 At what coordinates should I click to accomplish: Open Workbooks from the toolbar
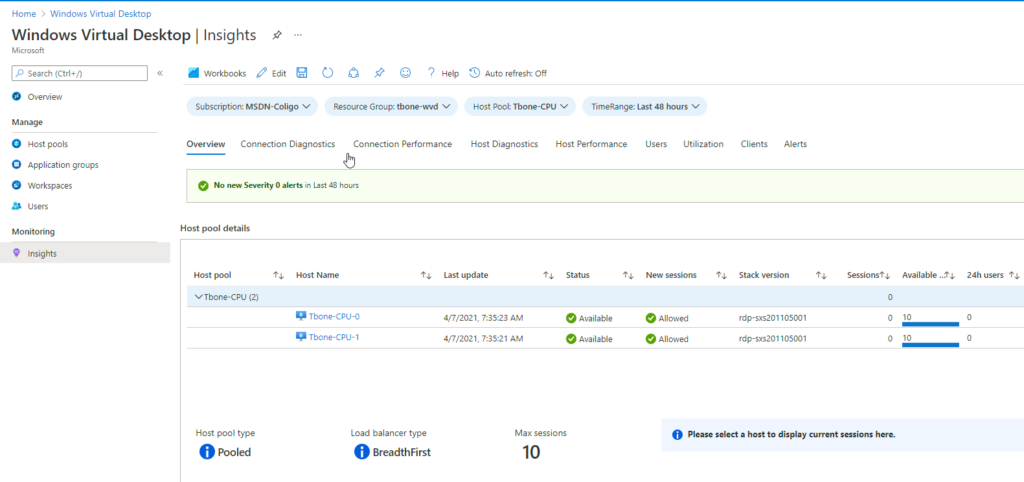tap(217, 73)
